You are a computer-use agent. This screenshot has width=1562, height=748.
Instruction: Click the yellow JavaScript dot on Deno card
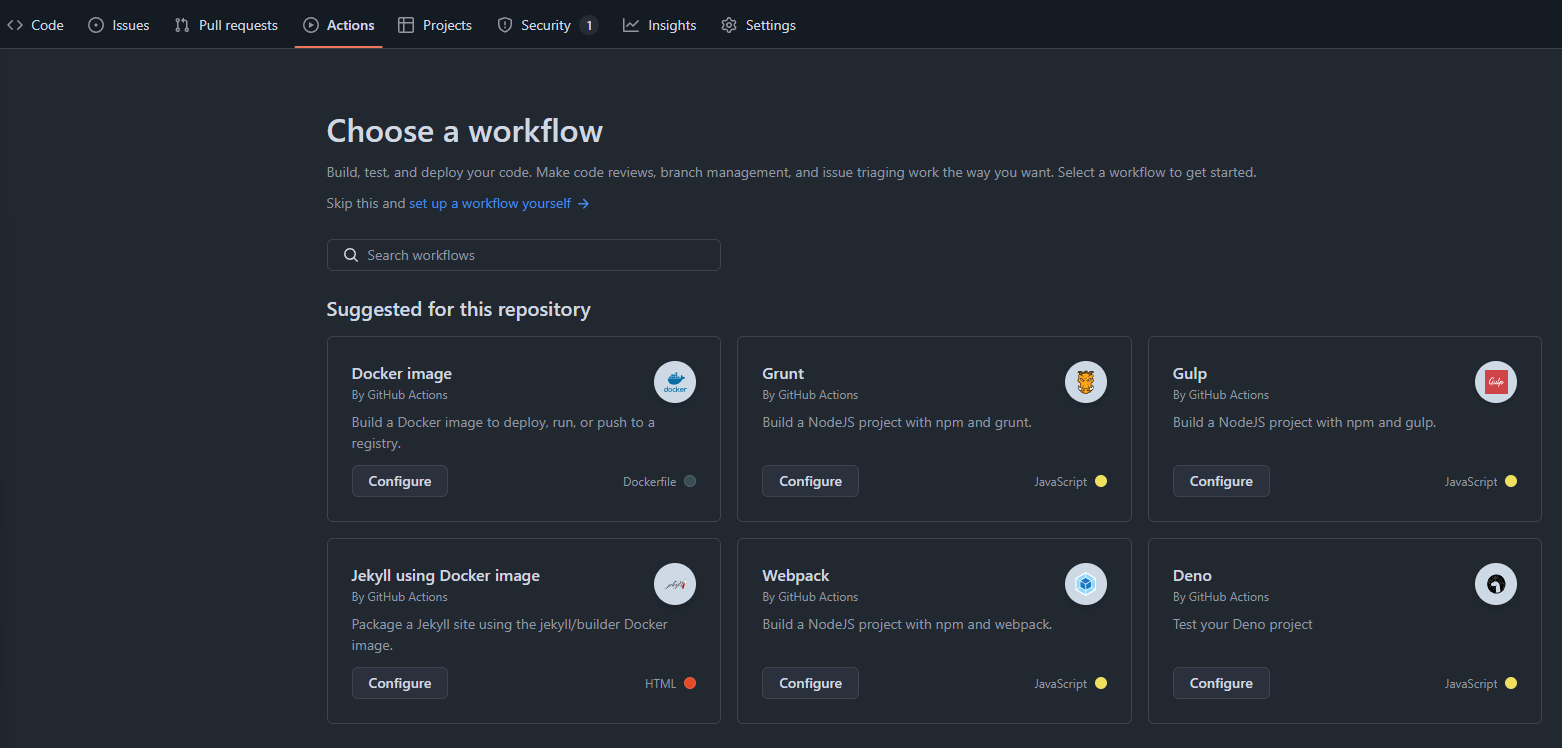pos(1511,683)
